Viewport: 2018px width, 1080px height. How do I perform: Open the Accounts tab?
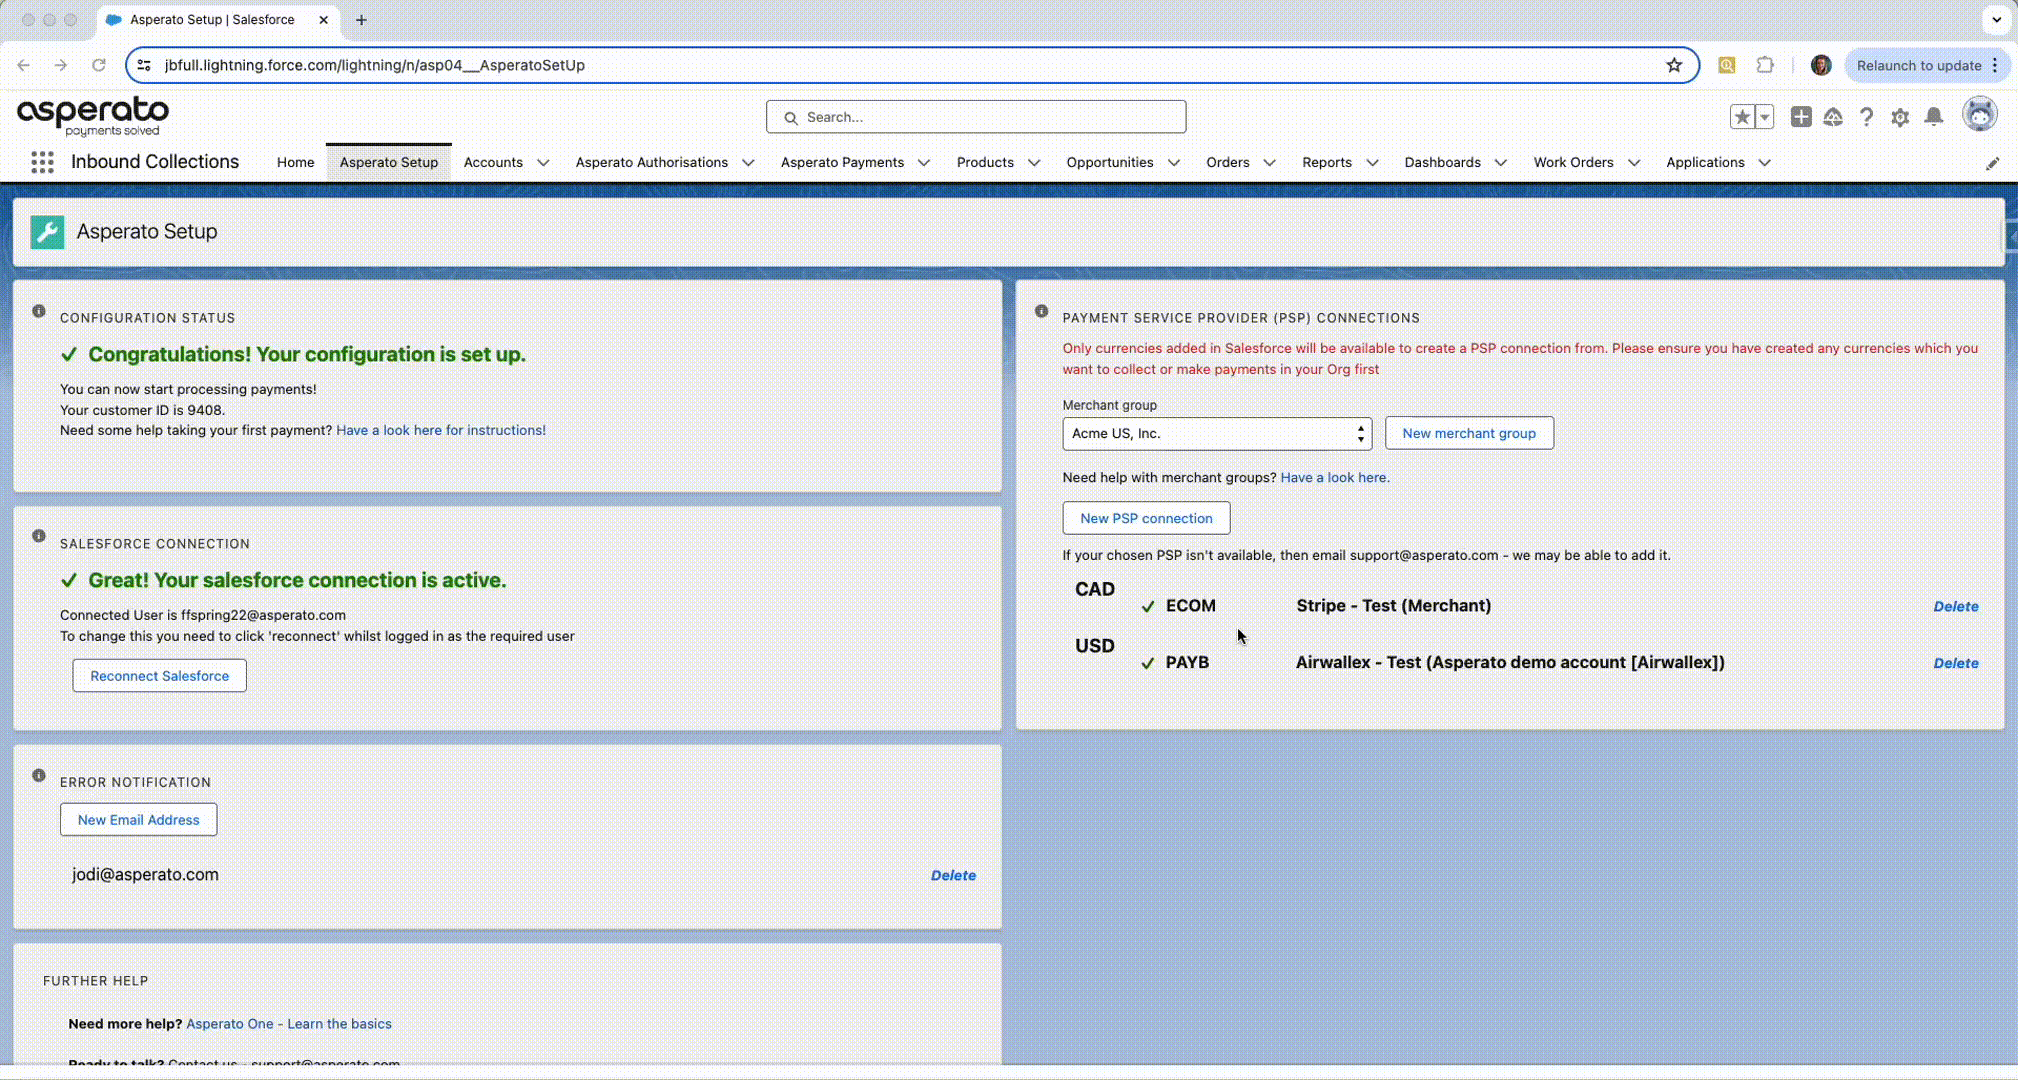[x=493, y=163]
